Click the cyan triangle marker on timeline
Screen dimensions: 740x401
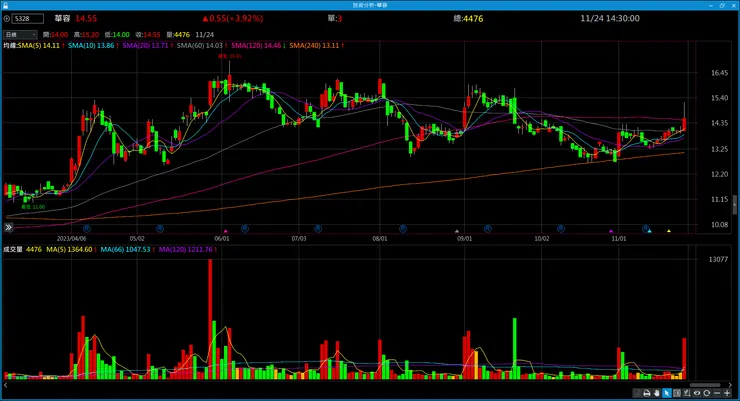point(649,231)
